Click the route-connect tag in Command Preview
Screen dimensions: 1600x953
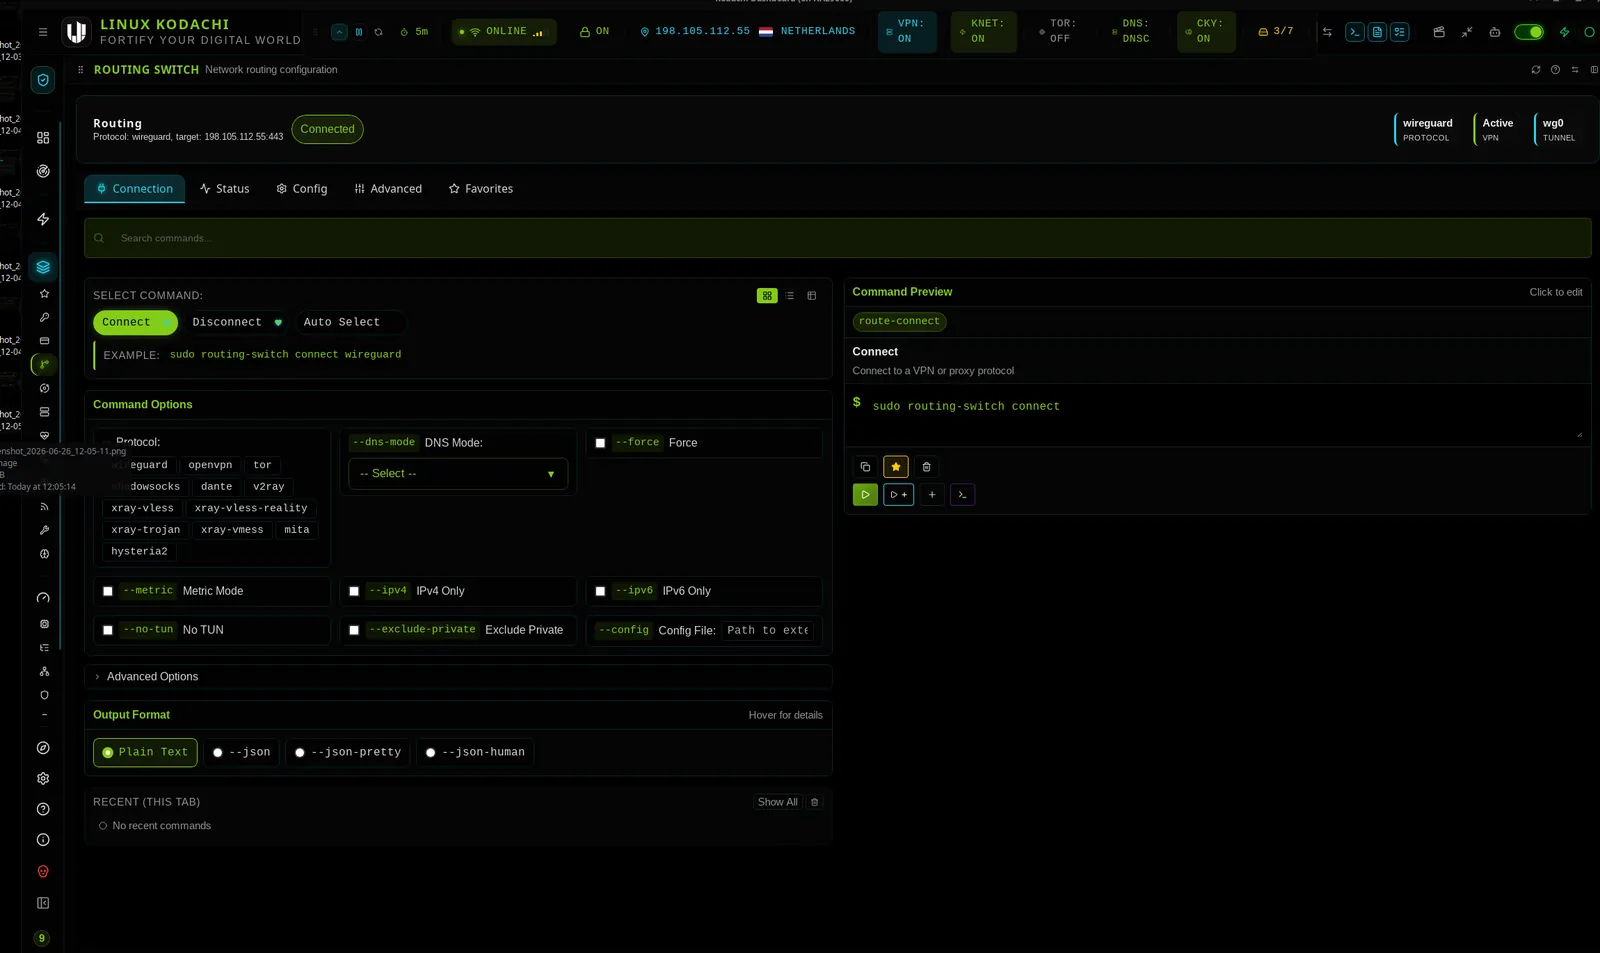899,322
